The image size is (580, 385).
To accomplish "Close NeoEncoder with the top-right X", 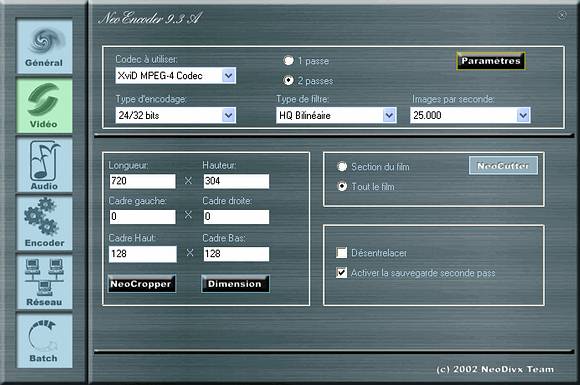I will pos(562,15).
